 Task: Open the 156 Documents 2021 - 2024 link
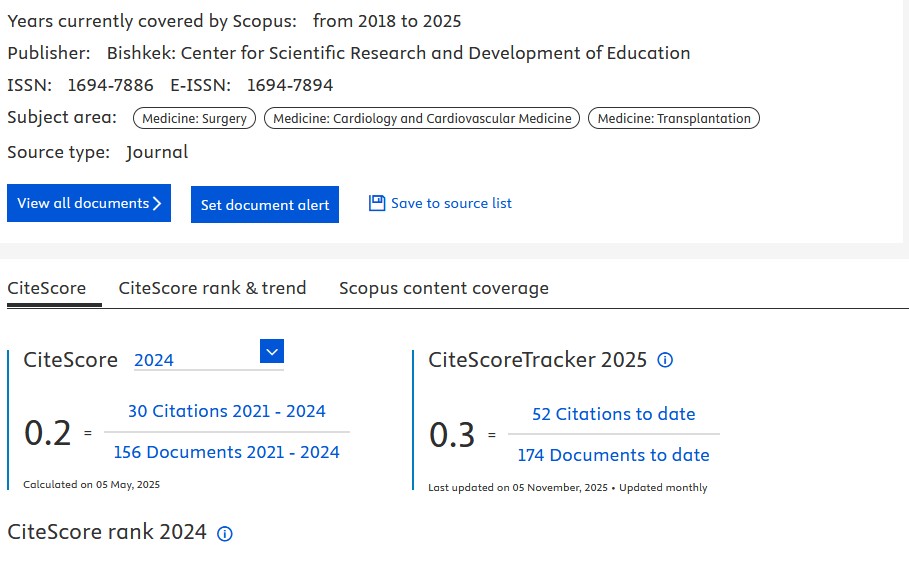coord(227,452)
